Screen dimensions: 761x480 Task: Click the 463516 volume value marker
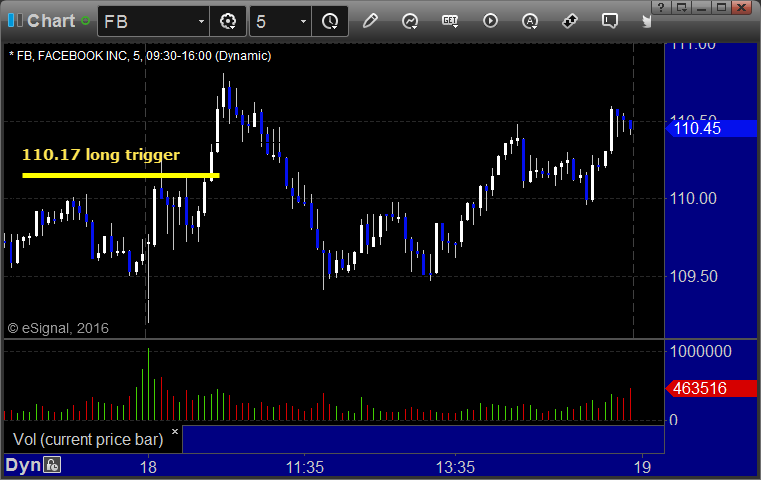[x=711, y=388]
